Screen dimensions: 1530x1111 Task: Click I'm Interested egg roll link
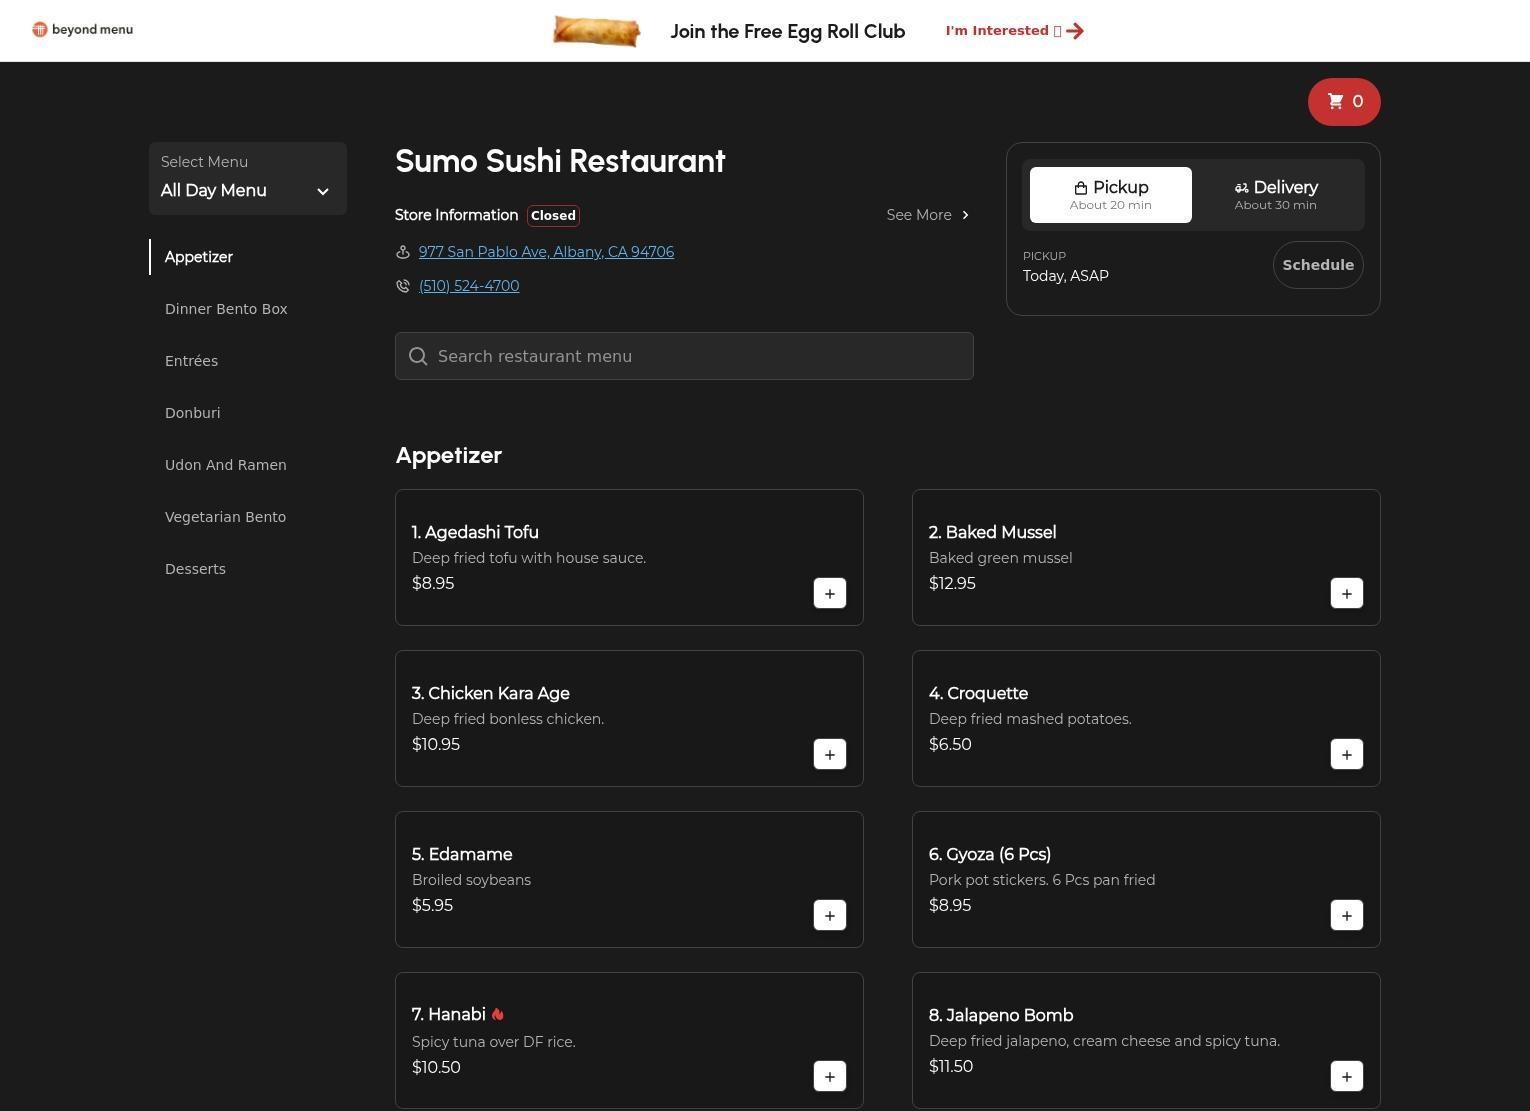point(1013,31)
